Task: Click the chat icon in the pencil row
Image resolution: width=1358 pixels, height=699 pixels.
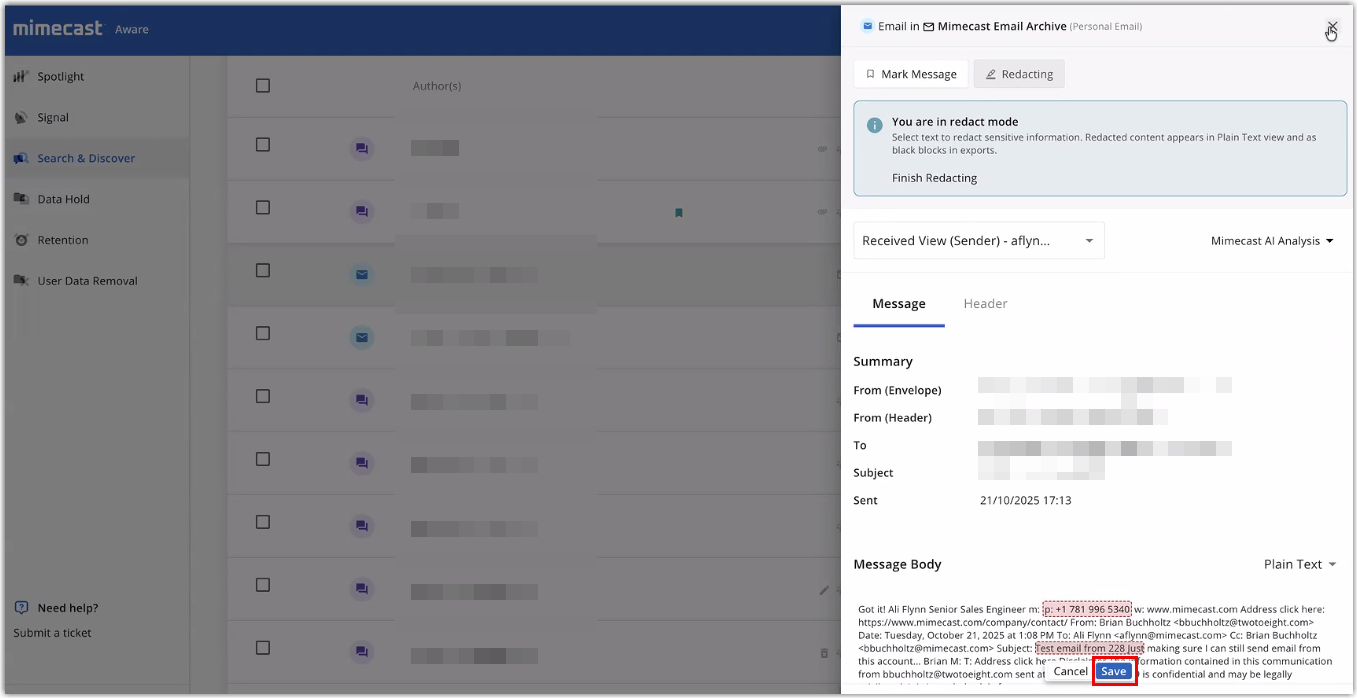Action: pyautogui.click(x=362, y=589)
